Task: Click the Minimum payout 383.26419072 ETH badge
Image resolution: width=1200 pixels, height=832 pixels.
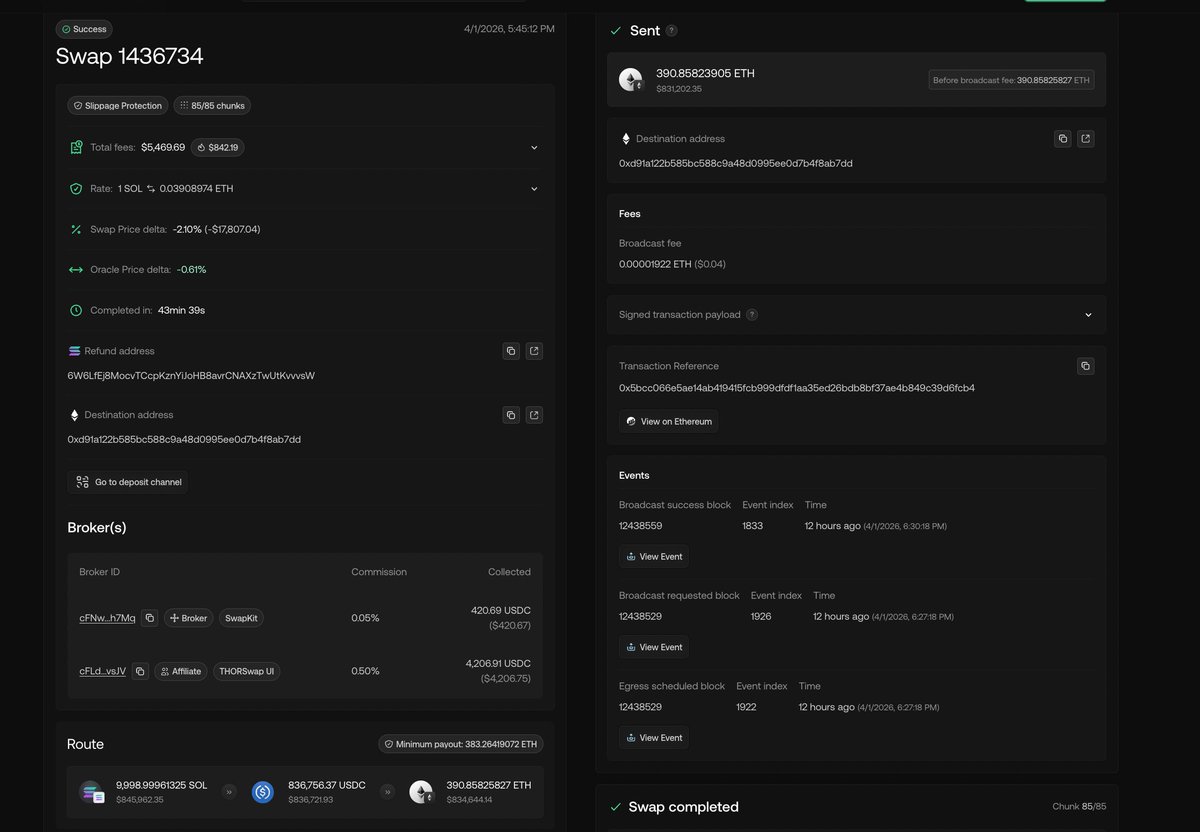Action: pos(461,744)
